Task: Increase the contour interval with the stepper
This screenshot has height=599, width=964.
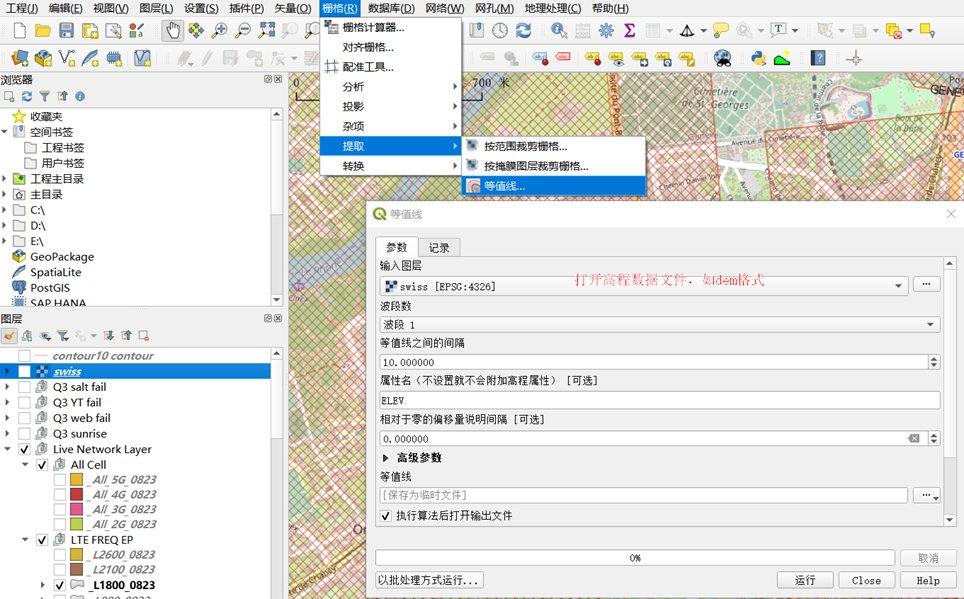Action: pos(934,358)
